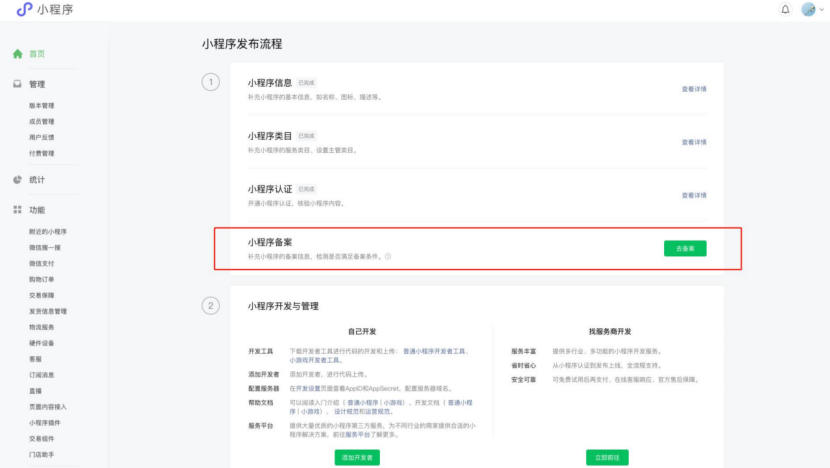Image resolution: width=830 pixels, height=468 pixels.
Task: Click the 小程序备案 heading
Action: pos(270,242)
